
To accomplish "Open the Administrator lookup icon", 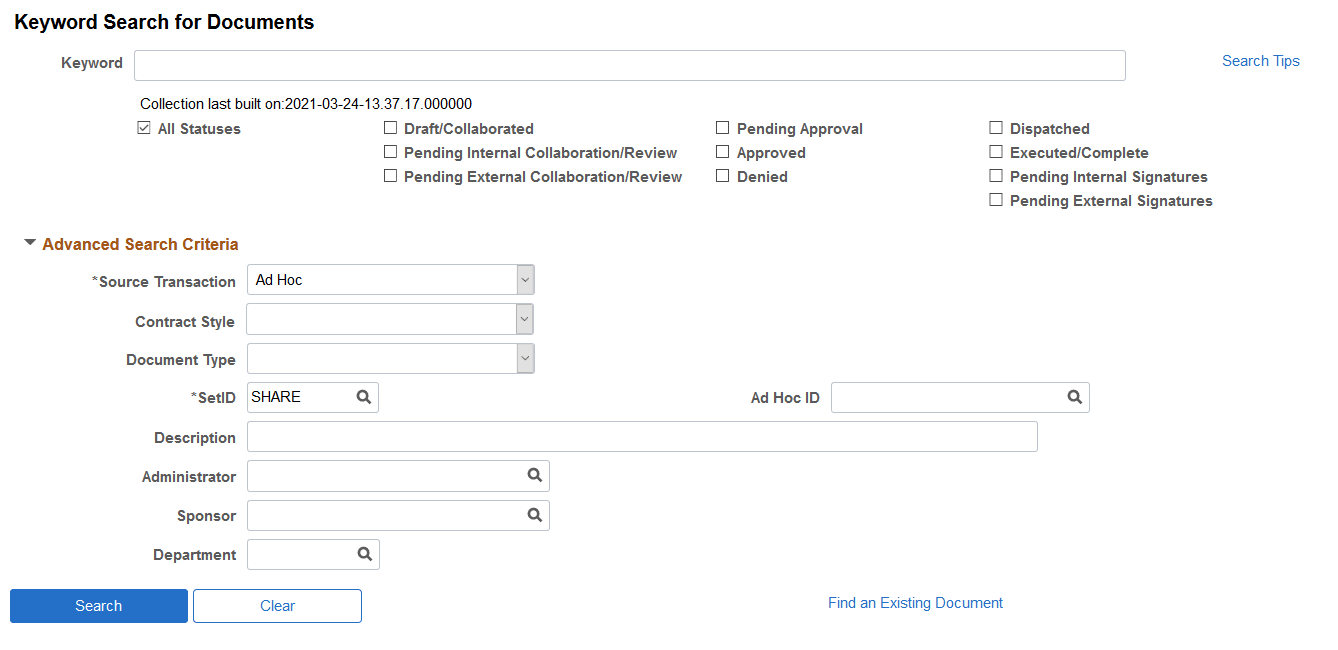I will tap(534, 475).
